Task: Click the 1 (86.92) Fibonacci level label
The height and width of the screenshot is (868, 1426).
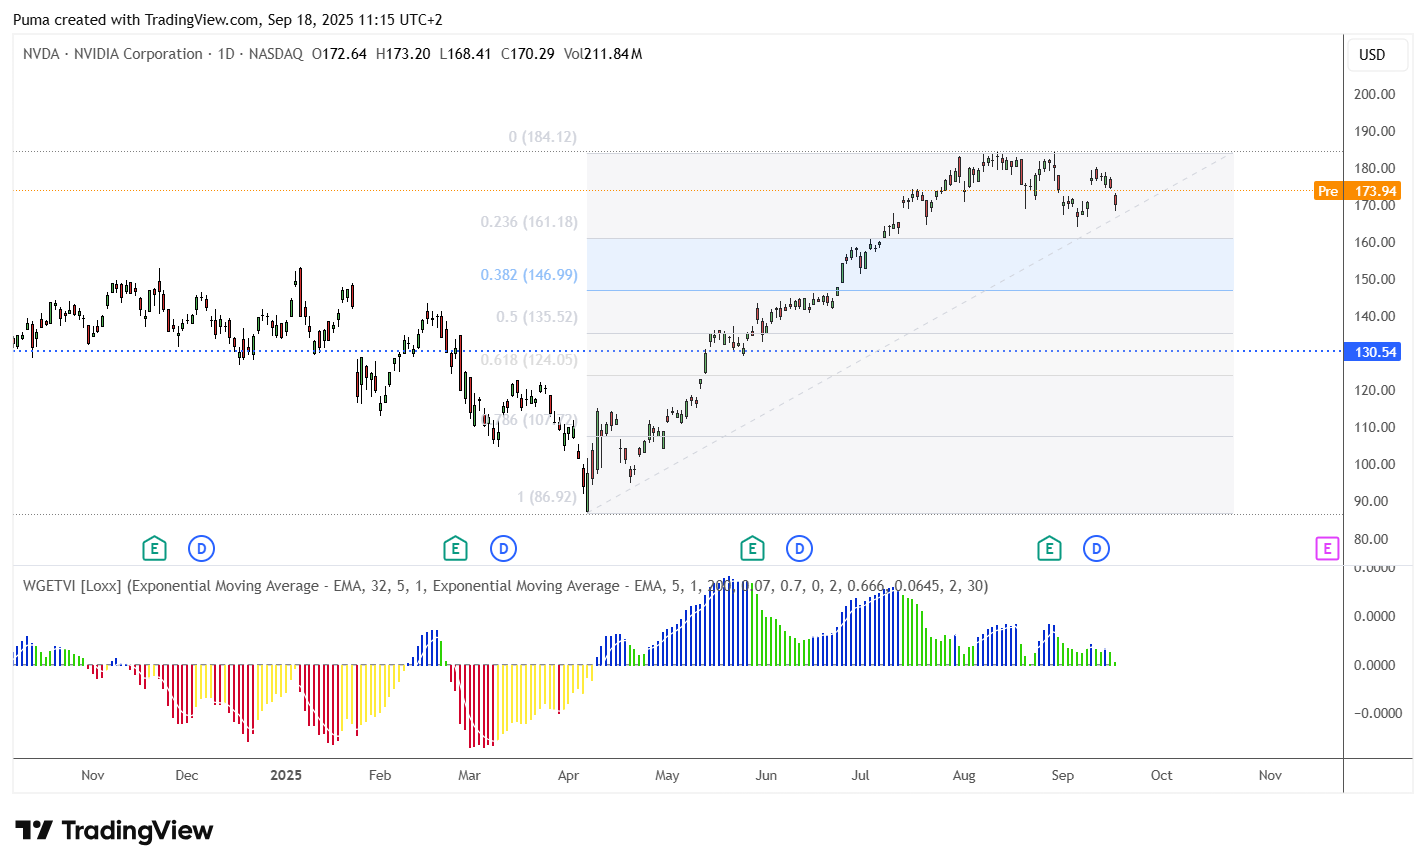Action: coord(547,497)
